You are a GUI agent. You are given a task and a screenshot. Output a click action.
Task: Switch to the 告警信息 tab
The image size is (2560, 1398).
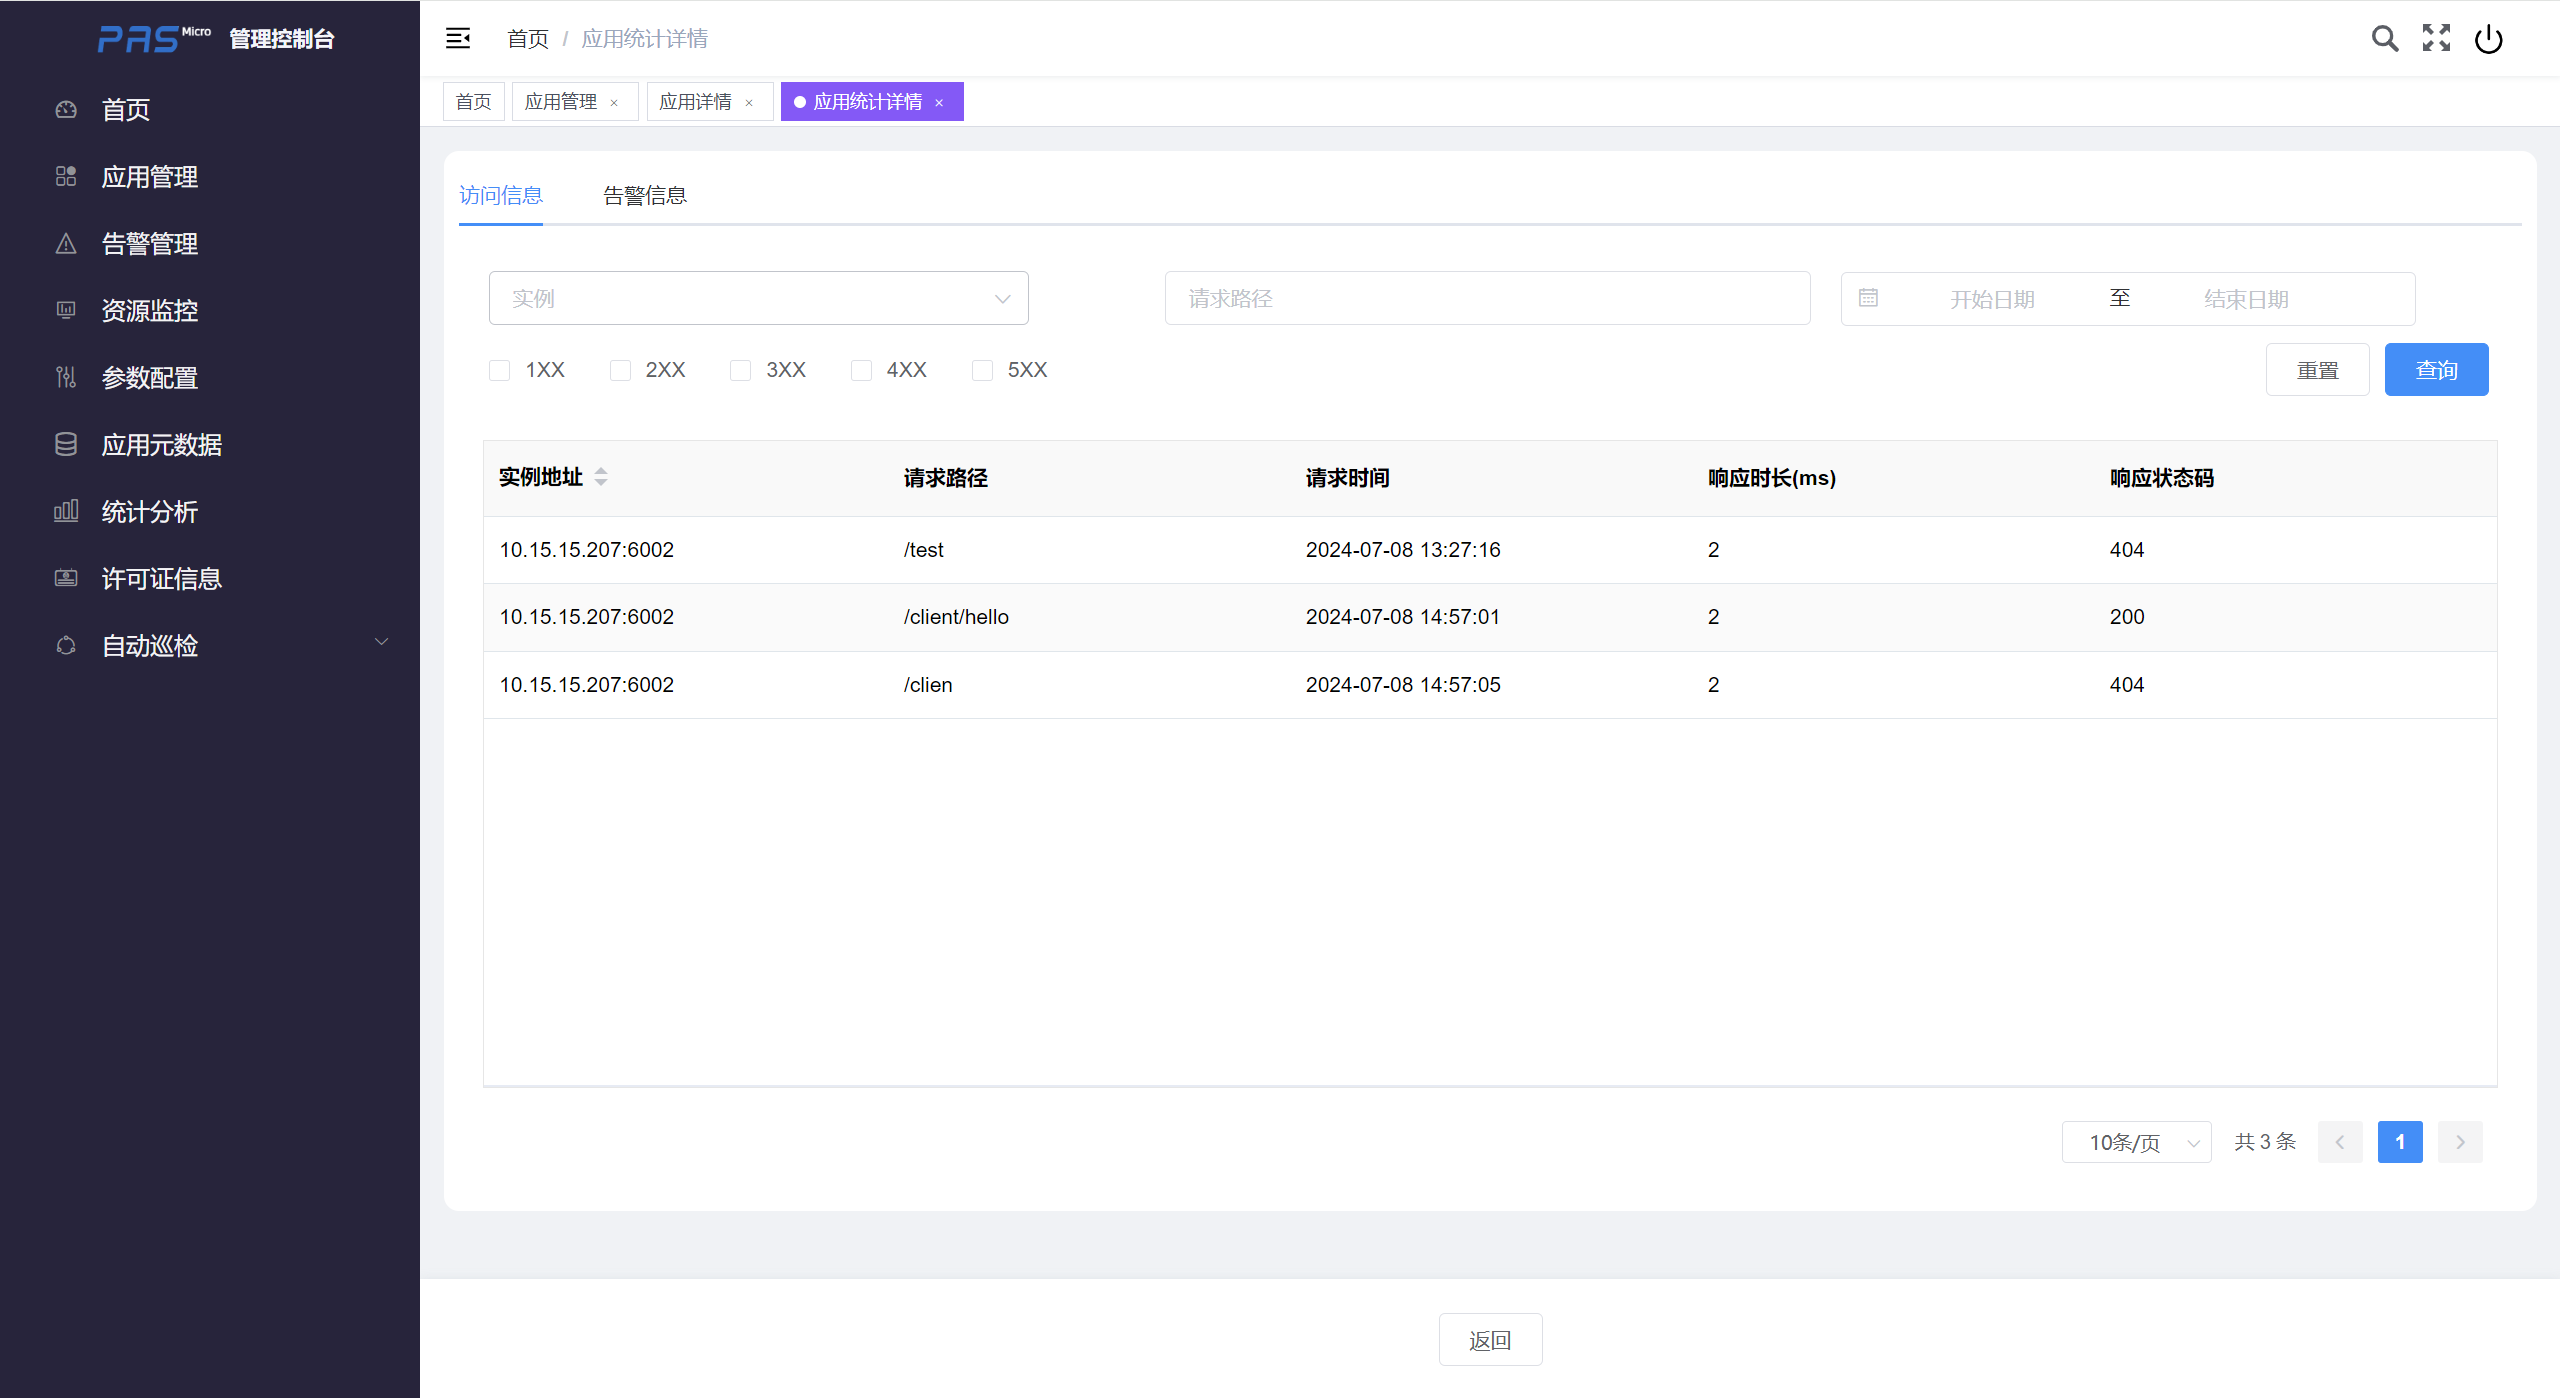[x=644, y=195]
